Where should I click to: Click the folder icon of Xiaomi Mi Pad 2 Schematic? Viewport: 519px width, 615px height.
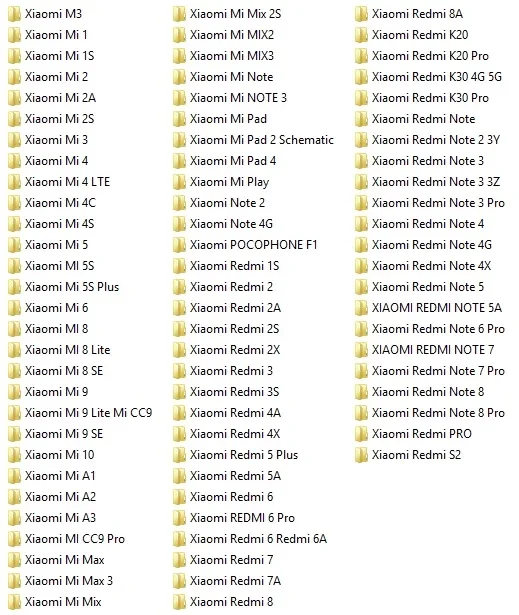point(179,140)
